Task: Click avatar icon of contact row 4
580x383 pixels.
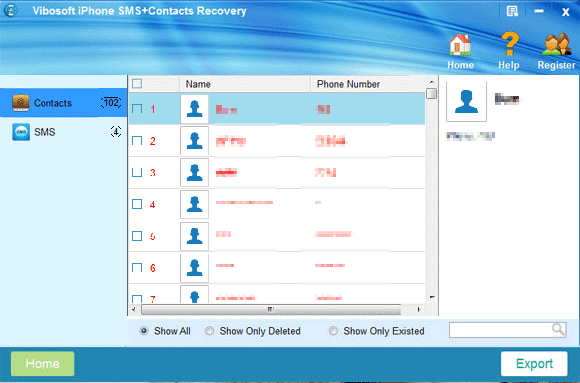Action: pos(195,204)
